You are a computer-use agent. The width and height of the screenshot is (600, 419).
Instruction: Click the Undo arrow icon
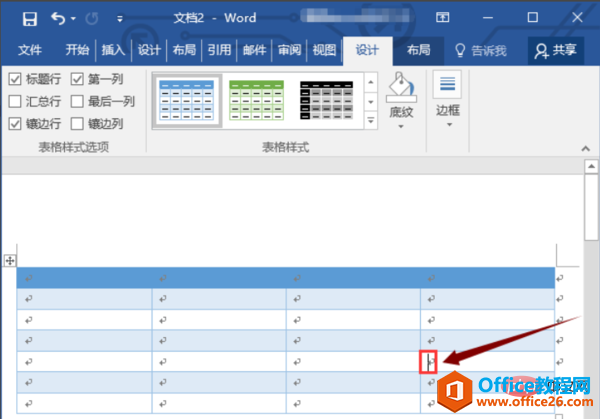(58, 18)
